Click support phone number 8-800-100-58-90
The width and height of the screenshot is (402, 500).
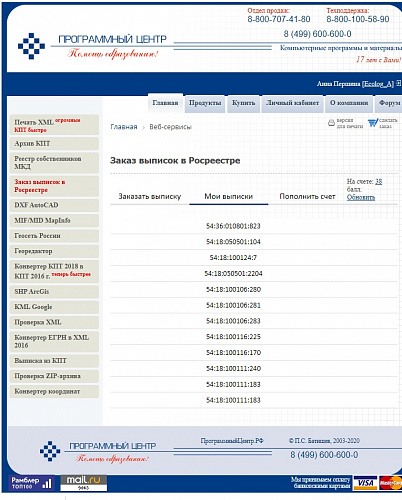358,19
